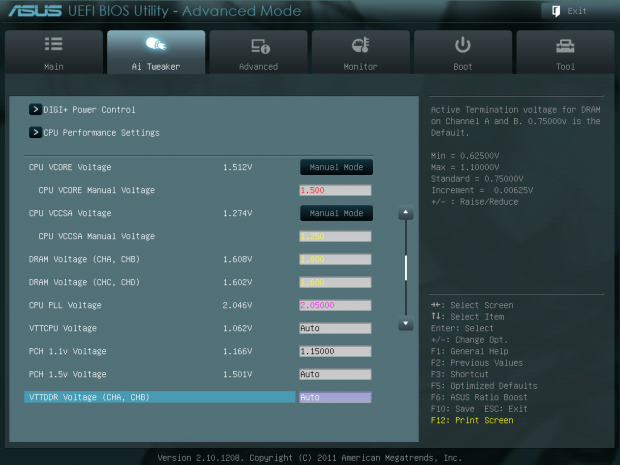
Task: Click DRAM Voltage (CHA, CHB) value field
Action: [335, 259]
